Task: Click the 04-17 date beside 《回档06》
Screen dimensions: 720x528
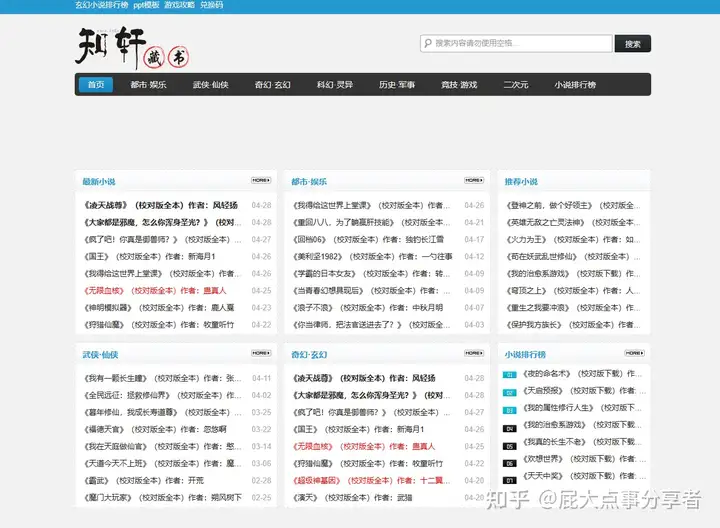Action: pyautogui.click(x=474, y=239)
